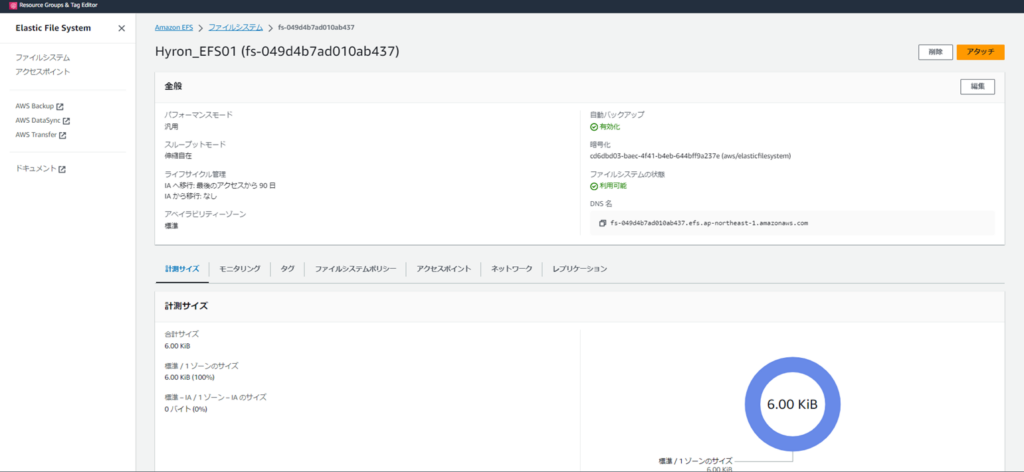Click the DNS name fs-049d4b7ad010ab437.efs.ap-northeast-1.amazonaws.com
Image resolution: width=1024 pixels, height=472 pixels.
tap(709, 223)
